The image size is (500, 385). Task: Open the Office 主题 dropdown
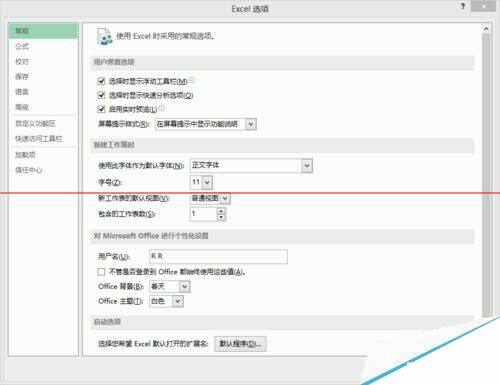point(178,301)
